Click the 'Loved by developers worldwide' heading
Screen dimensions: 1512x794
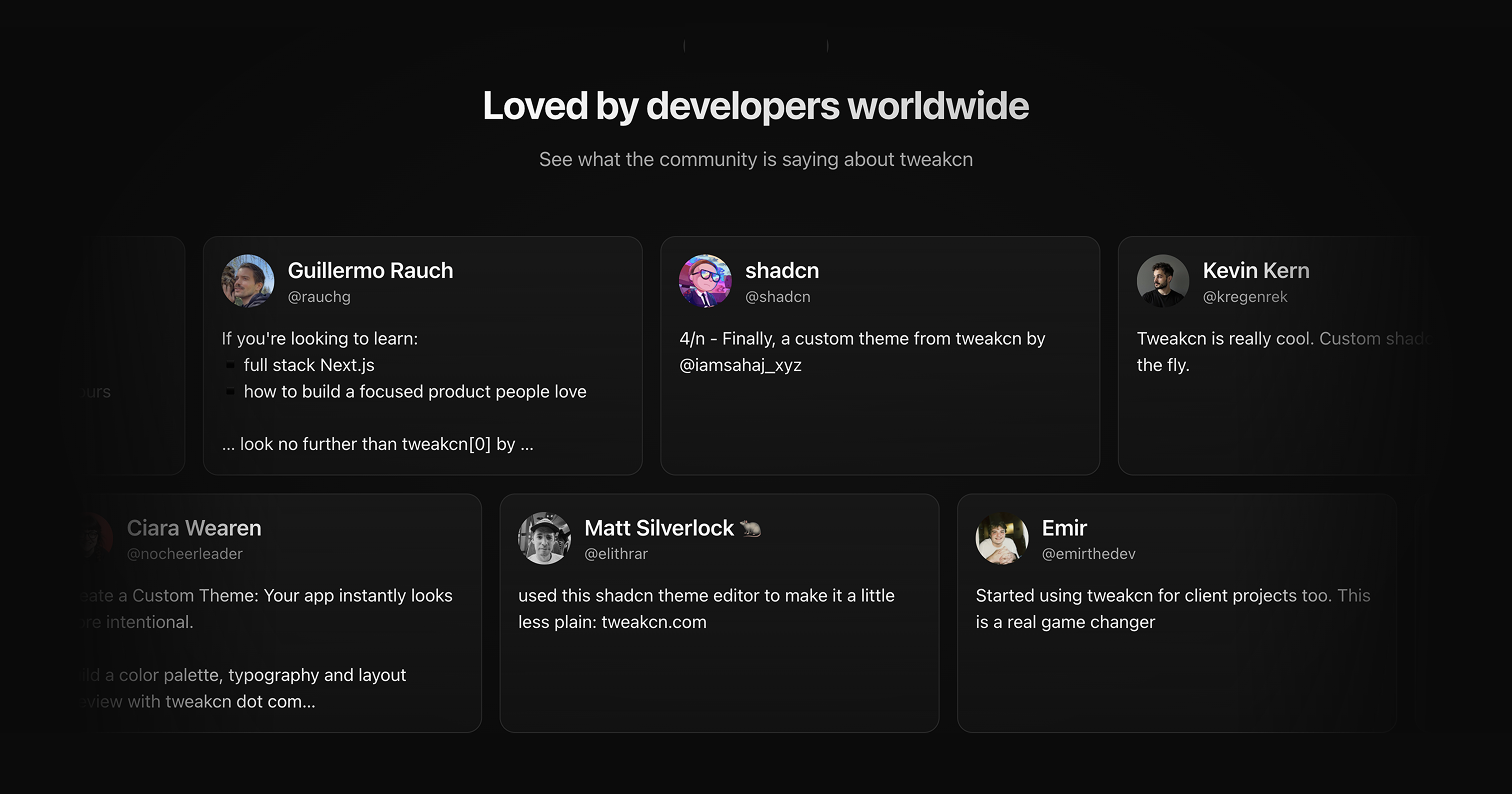pos(755,106)
